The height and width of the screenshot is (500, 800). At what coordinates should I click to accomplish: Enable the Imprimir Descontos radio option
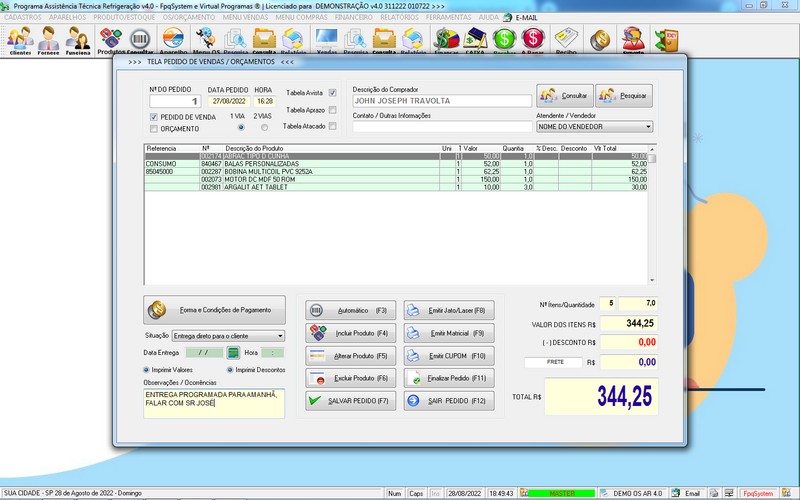(232, 370)
